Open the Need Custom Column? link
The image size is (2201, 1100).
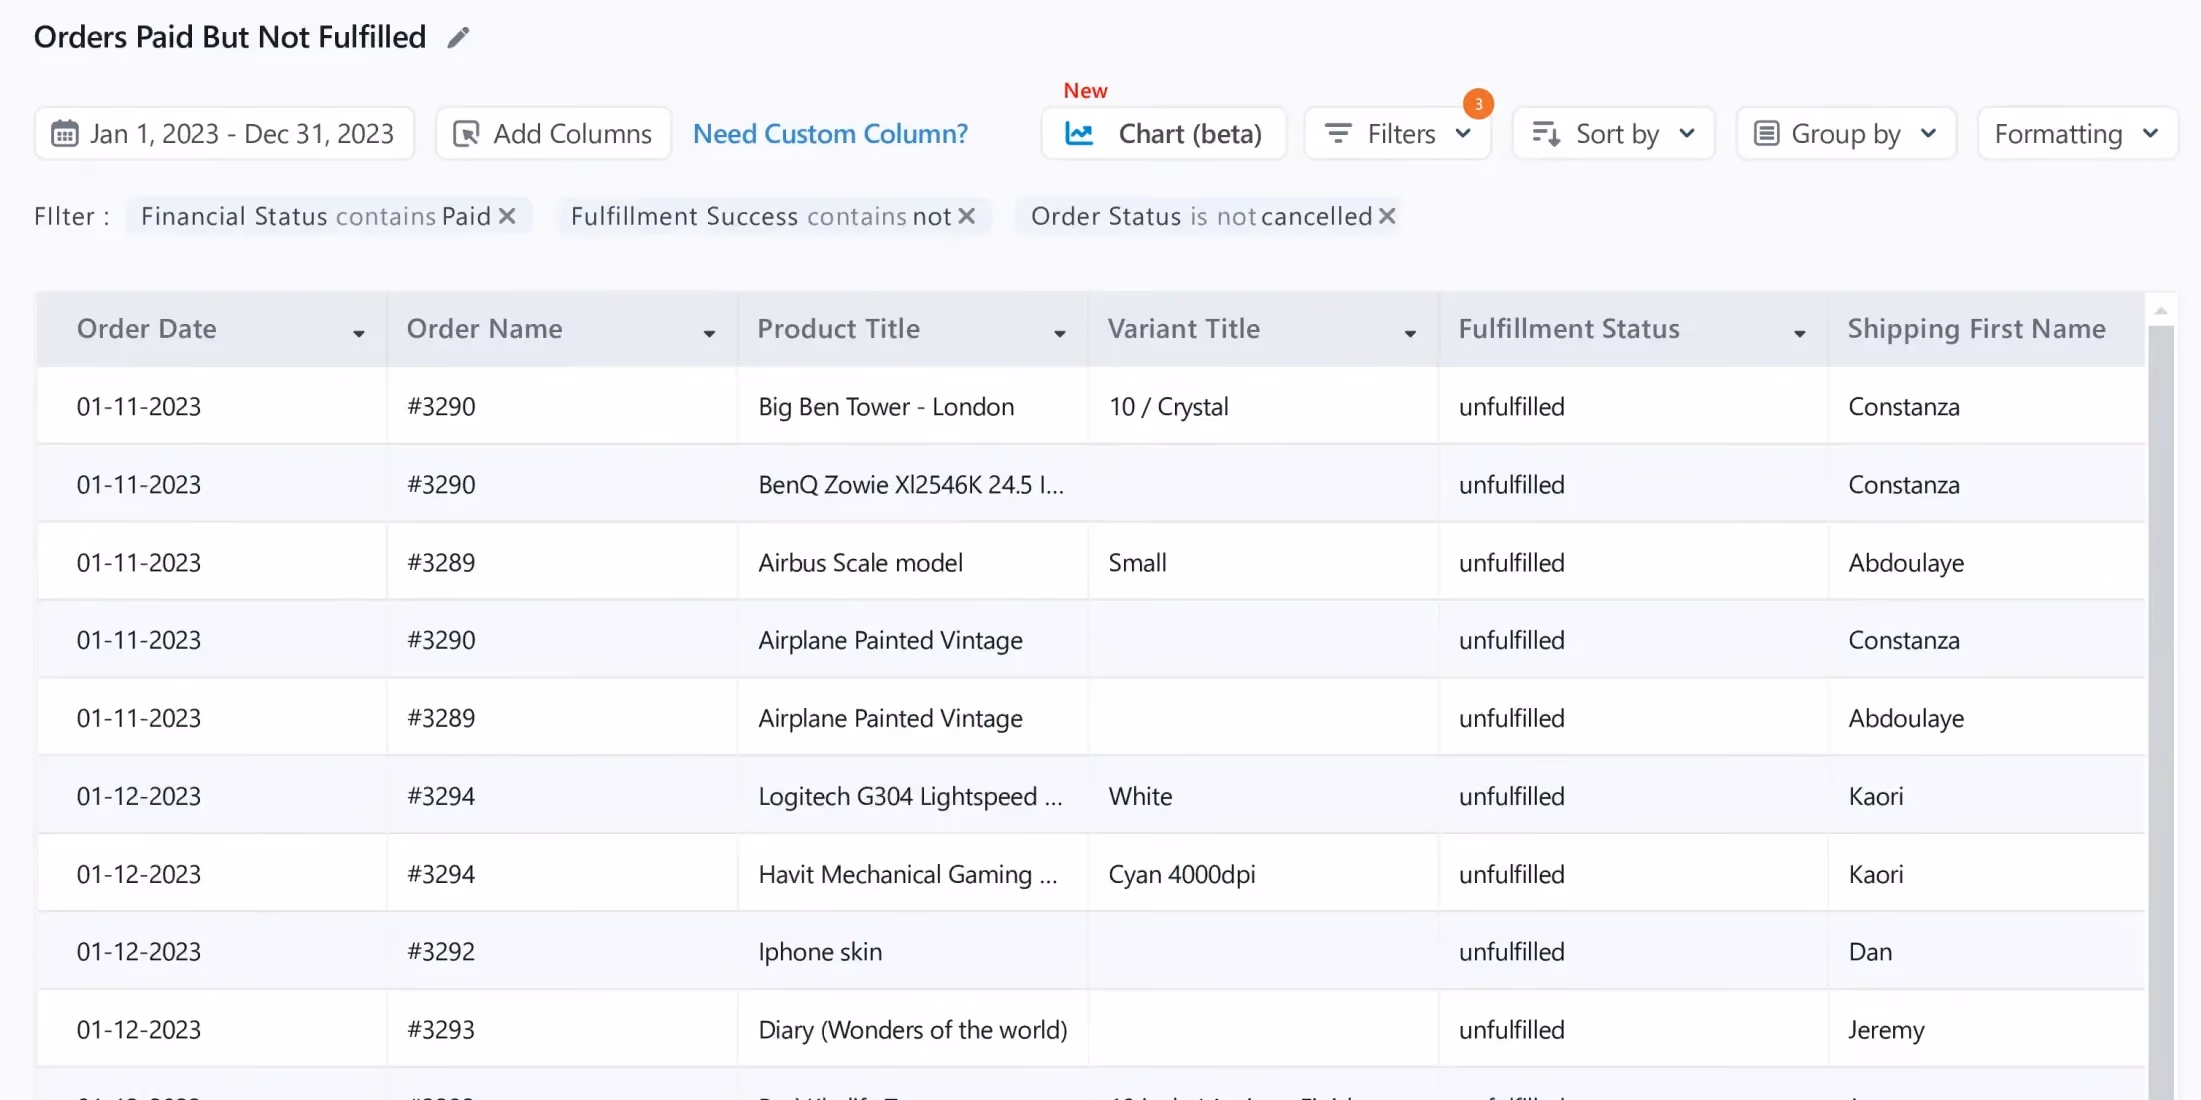830,134
